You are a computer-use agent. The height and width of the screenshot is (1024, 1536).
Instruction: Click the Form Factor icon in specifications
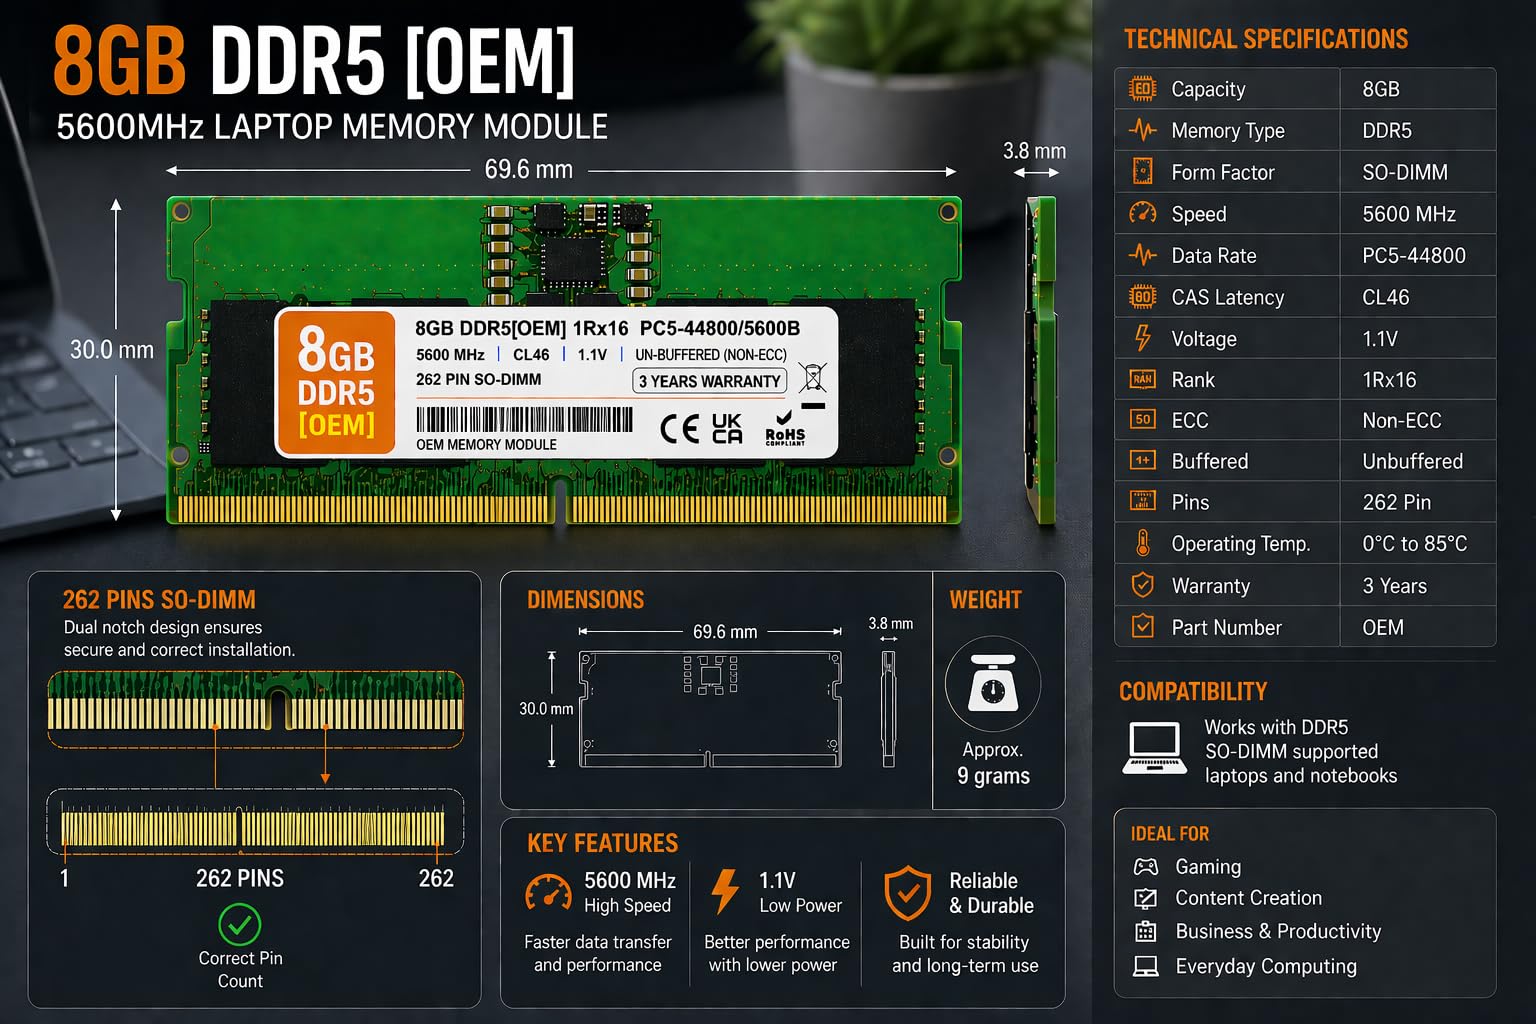click(x=1142, y=172)
